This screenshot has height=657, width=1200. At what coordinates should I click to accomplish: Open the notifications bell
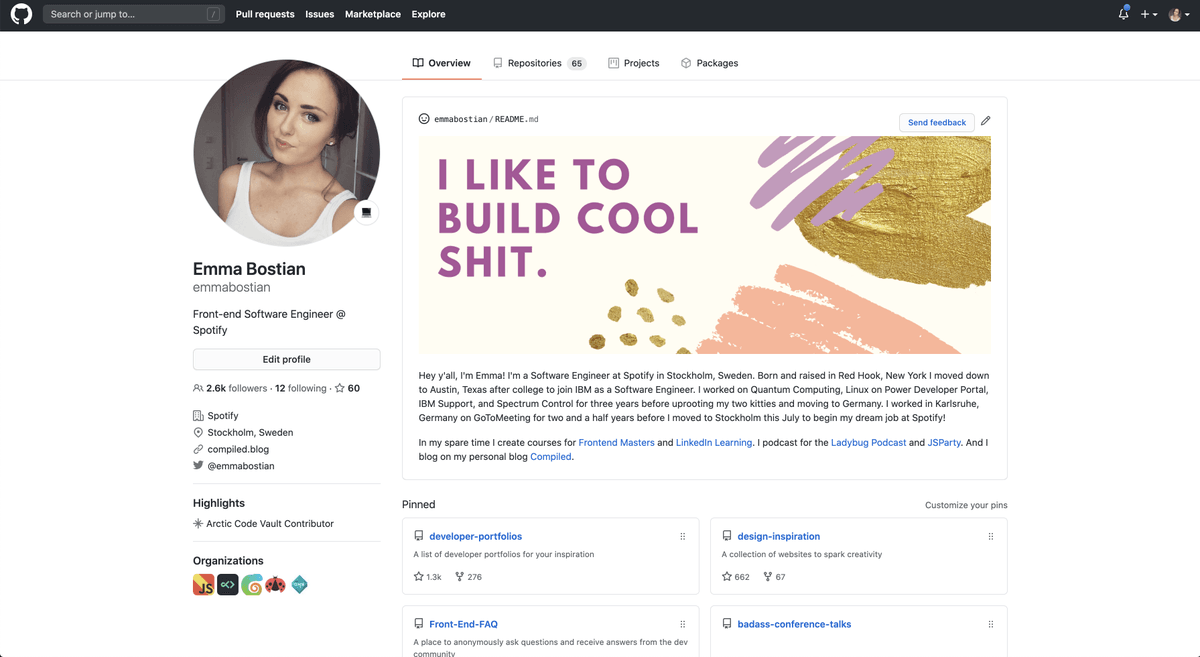(1124, 14)
